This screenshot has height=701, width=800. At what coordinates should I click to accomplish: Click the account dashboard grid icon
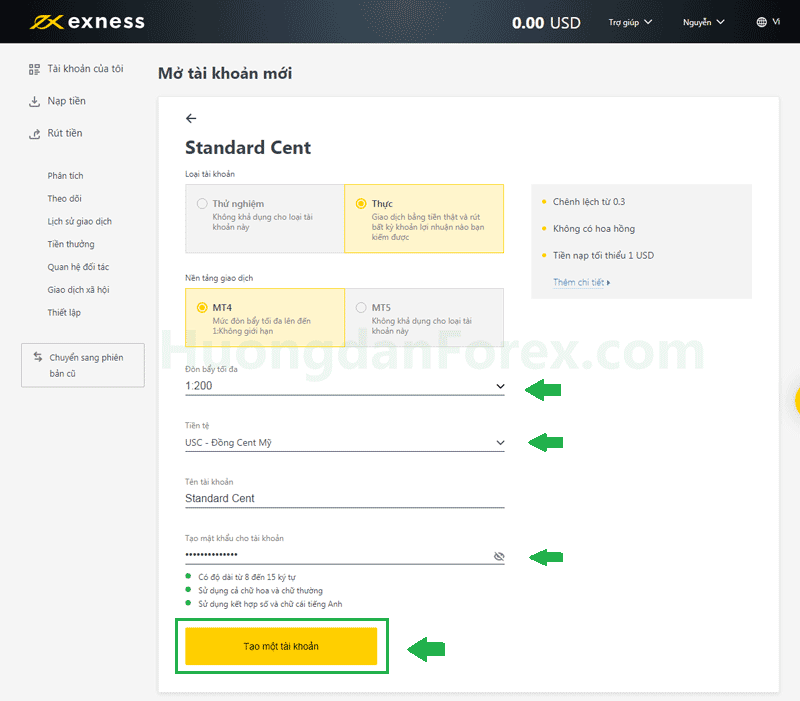click(x=34, y=69)
